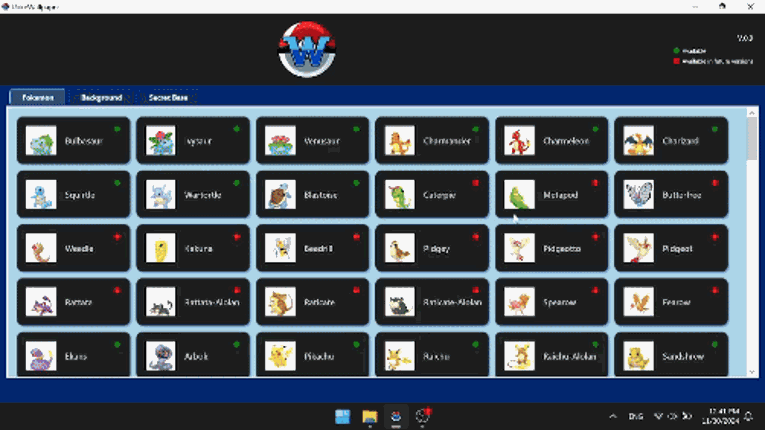Show hidden system tray icons
Screen dimensions: 765x430
[613, 416]
